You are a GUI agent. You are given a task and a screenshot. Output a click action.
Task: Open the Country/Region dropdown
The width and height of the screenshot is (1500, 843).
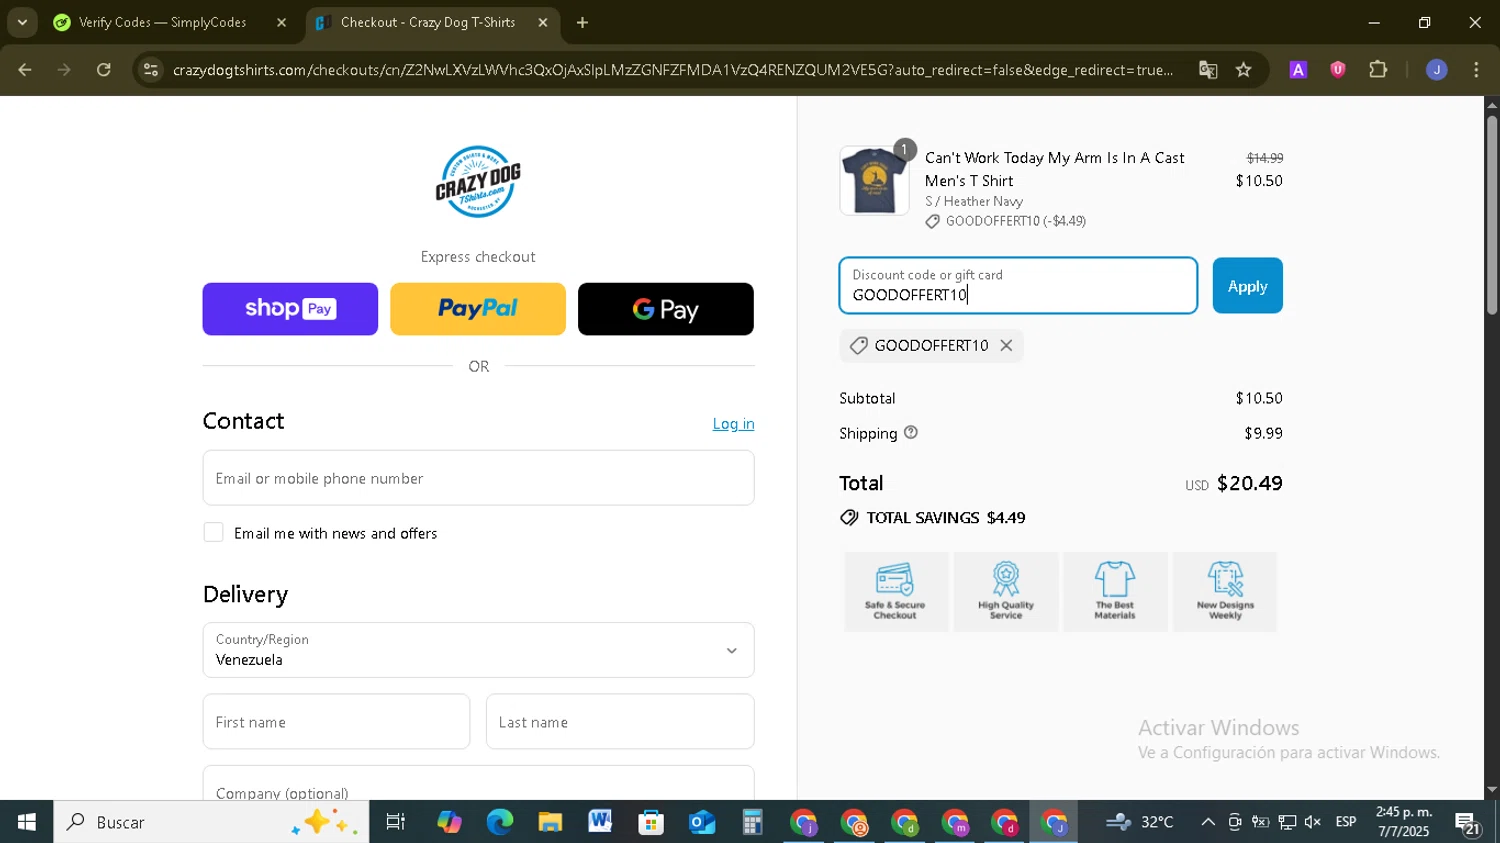[x=478, y=650]
